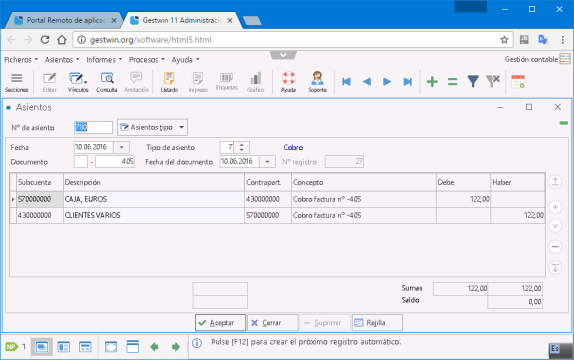Open the Soporte support icon
This screenshot has height=360, width=574.
click(317, 82)
